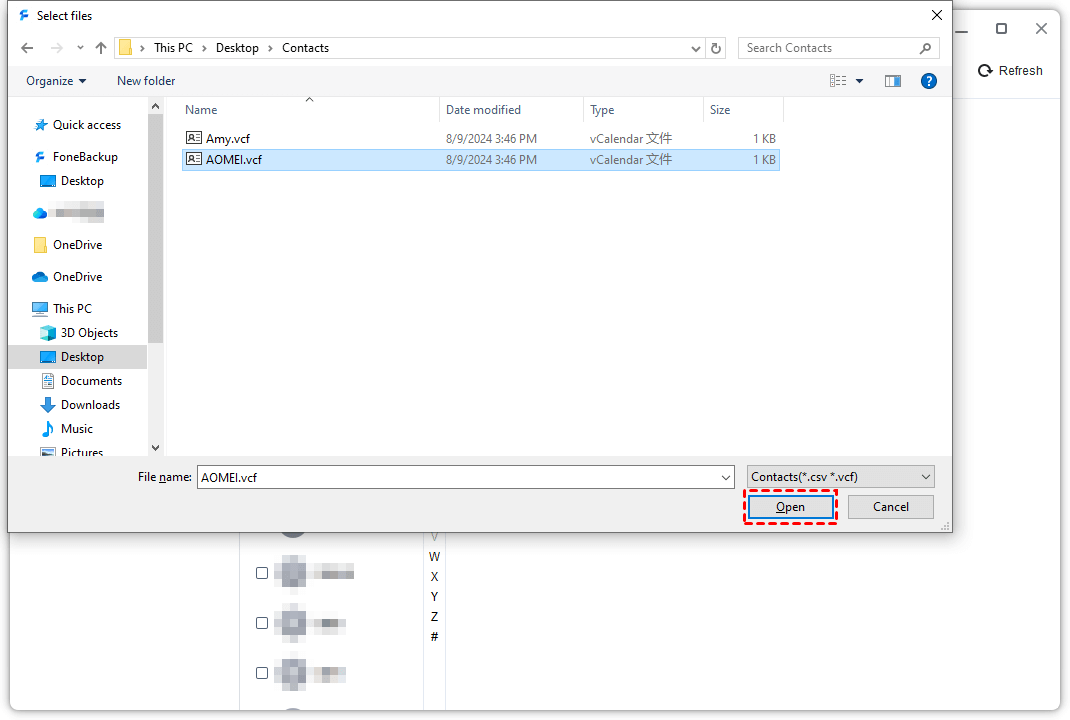Go forward with the right arrow
Image resolution: width=1070 pixels, height=720 pixels.
[57, 48]
